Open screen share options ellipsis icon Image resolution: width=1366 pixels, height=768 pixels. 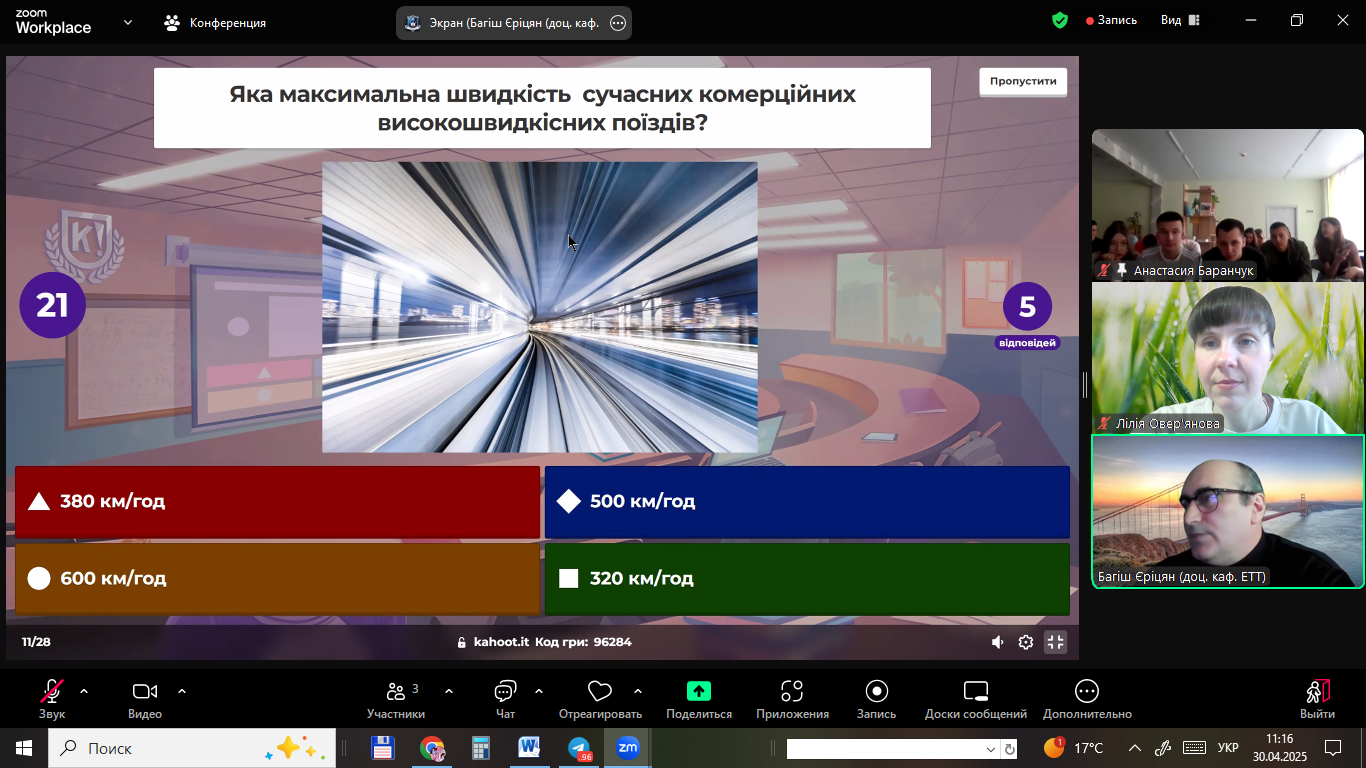point(618,23)
